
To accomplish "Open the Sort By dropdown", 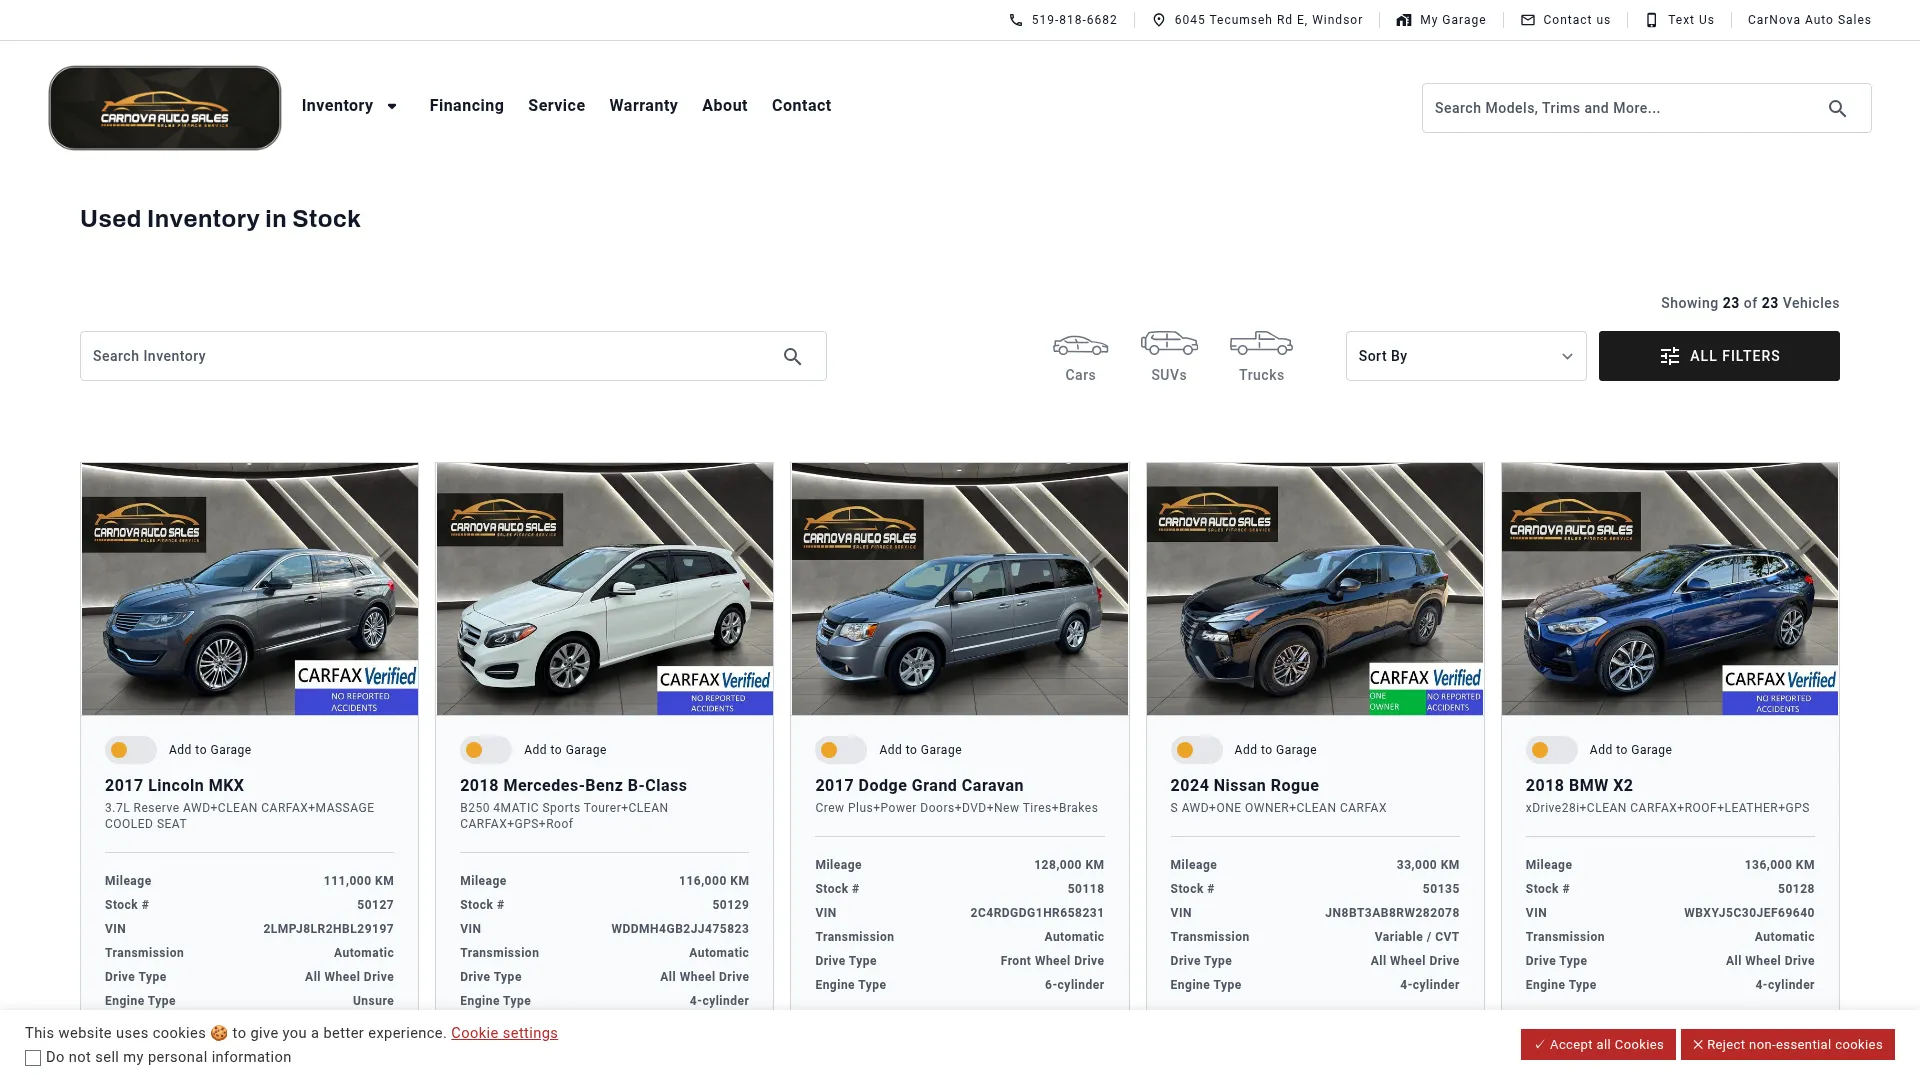I will click(x=1465, y=356).
